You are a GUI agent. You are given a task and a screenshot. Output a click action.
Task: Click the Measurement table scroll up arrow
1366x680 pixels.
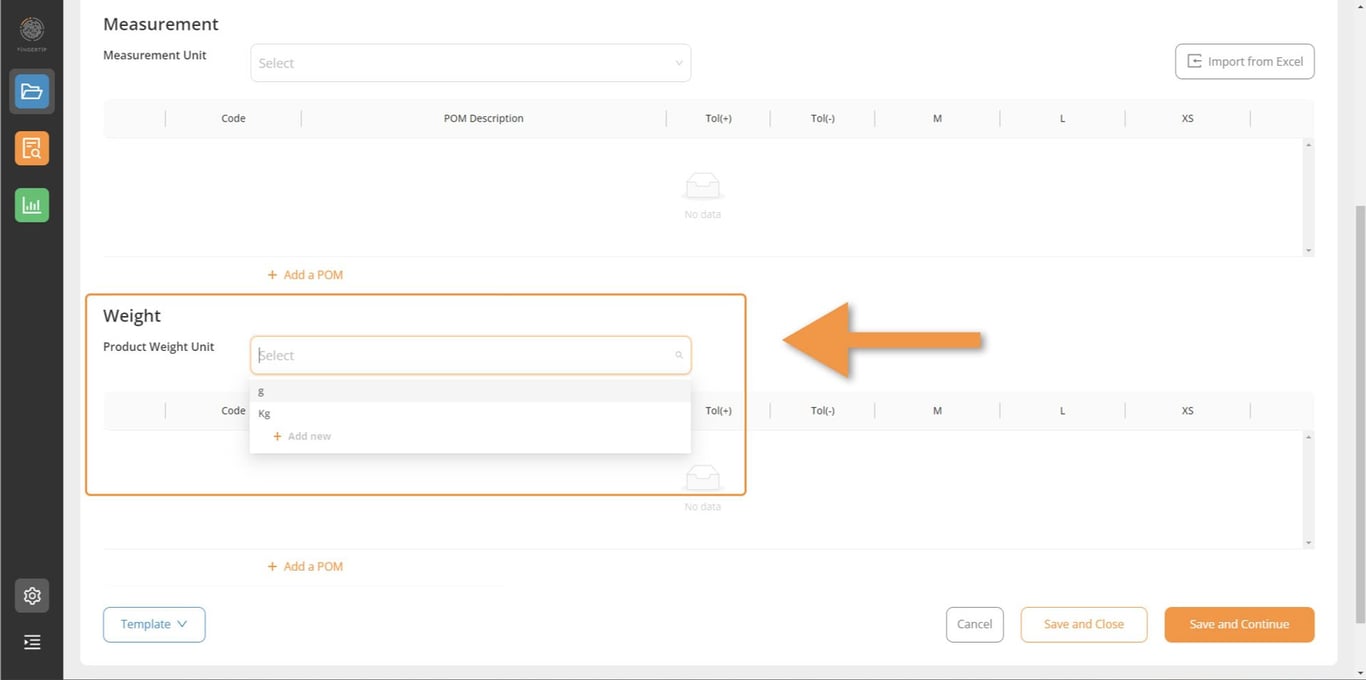(x=1309, y=145)
